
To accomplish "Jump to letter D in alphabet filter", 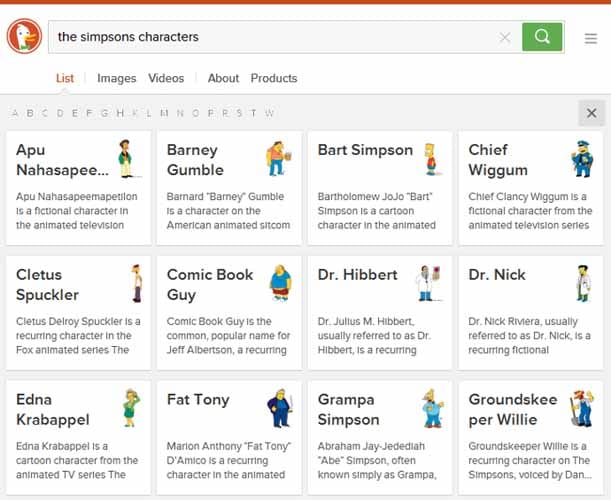I will [60, 113].
